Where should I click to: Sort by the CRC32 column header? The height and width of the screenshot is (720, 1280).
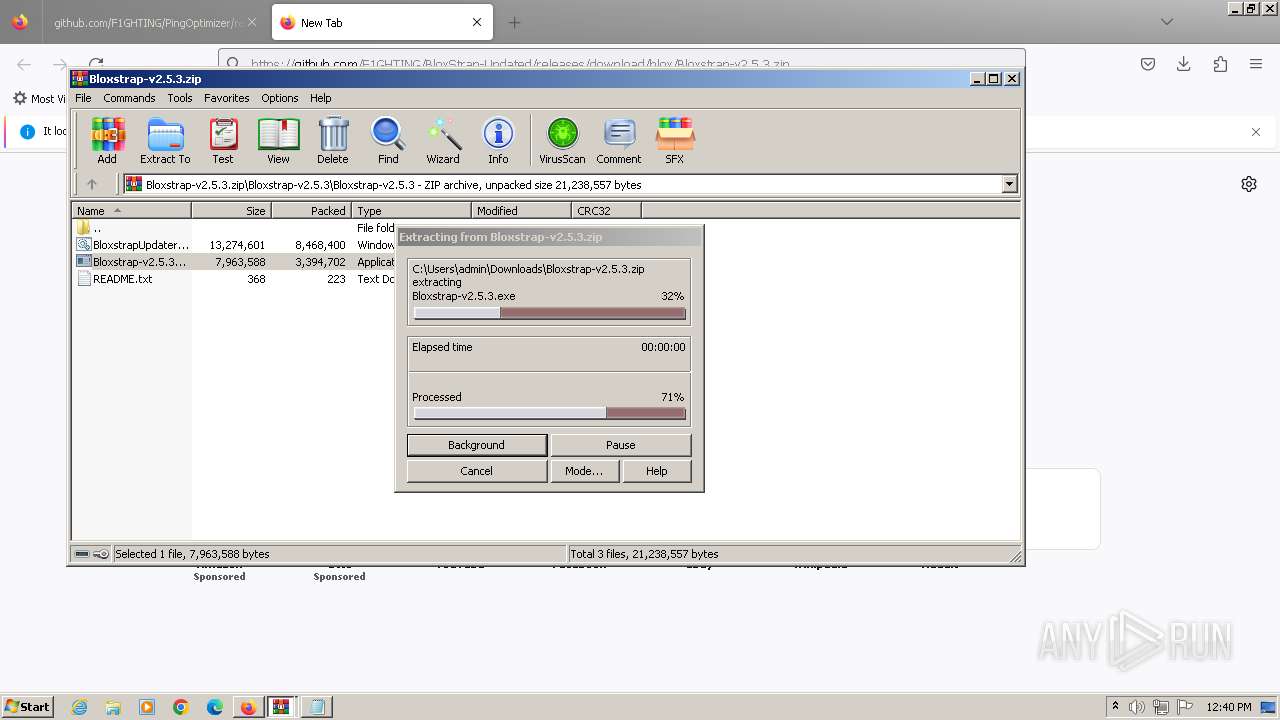tap(606, 211)
